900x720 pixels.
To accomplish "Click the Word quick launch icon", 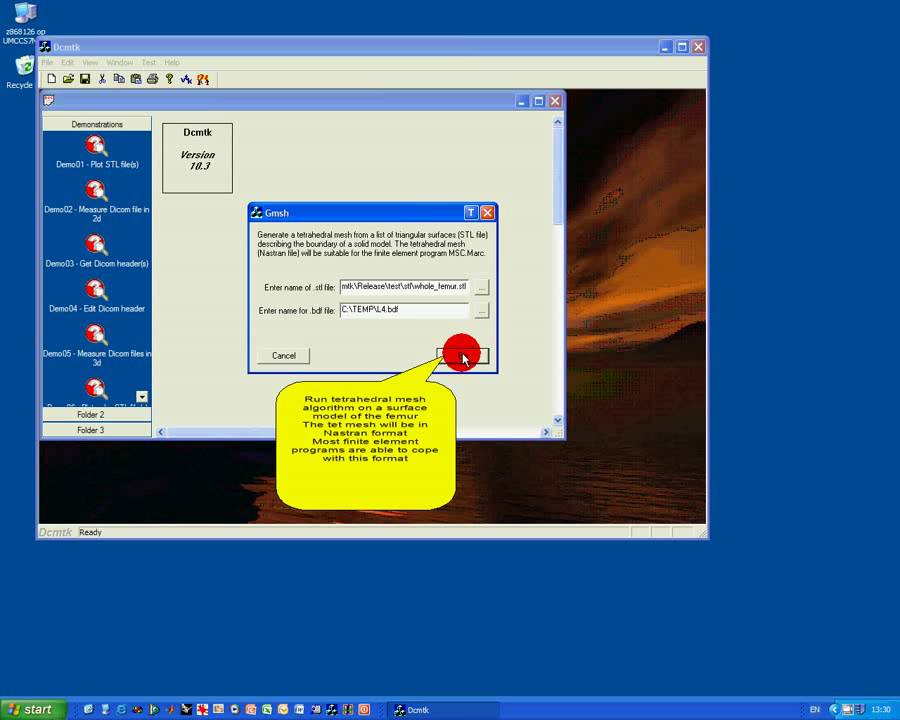I will [299, 710].
